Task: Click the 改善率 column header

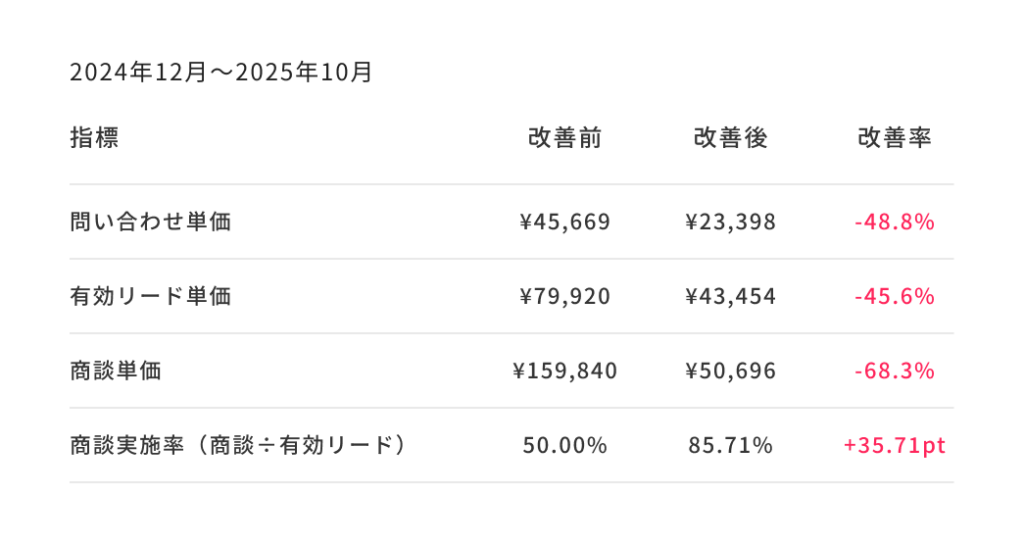Action: [x=895, y=139]
